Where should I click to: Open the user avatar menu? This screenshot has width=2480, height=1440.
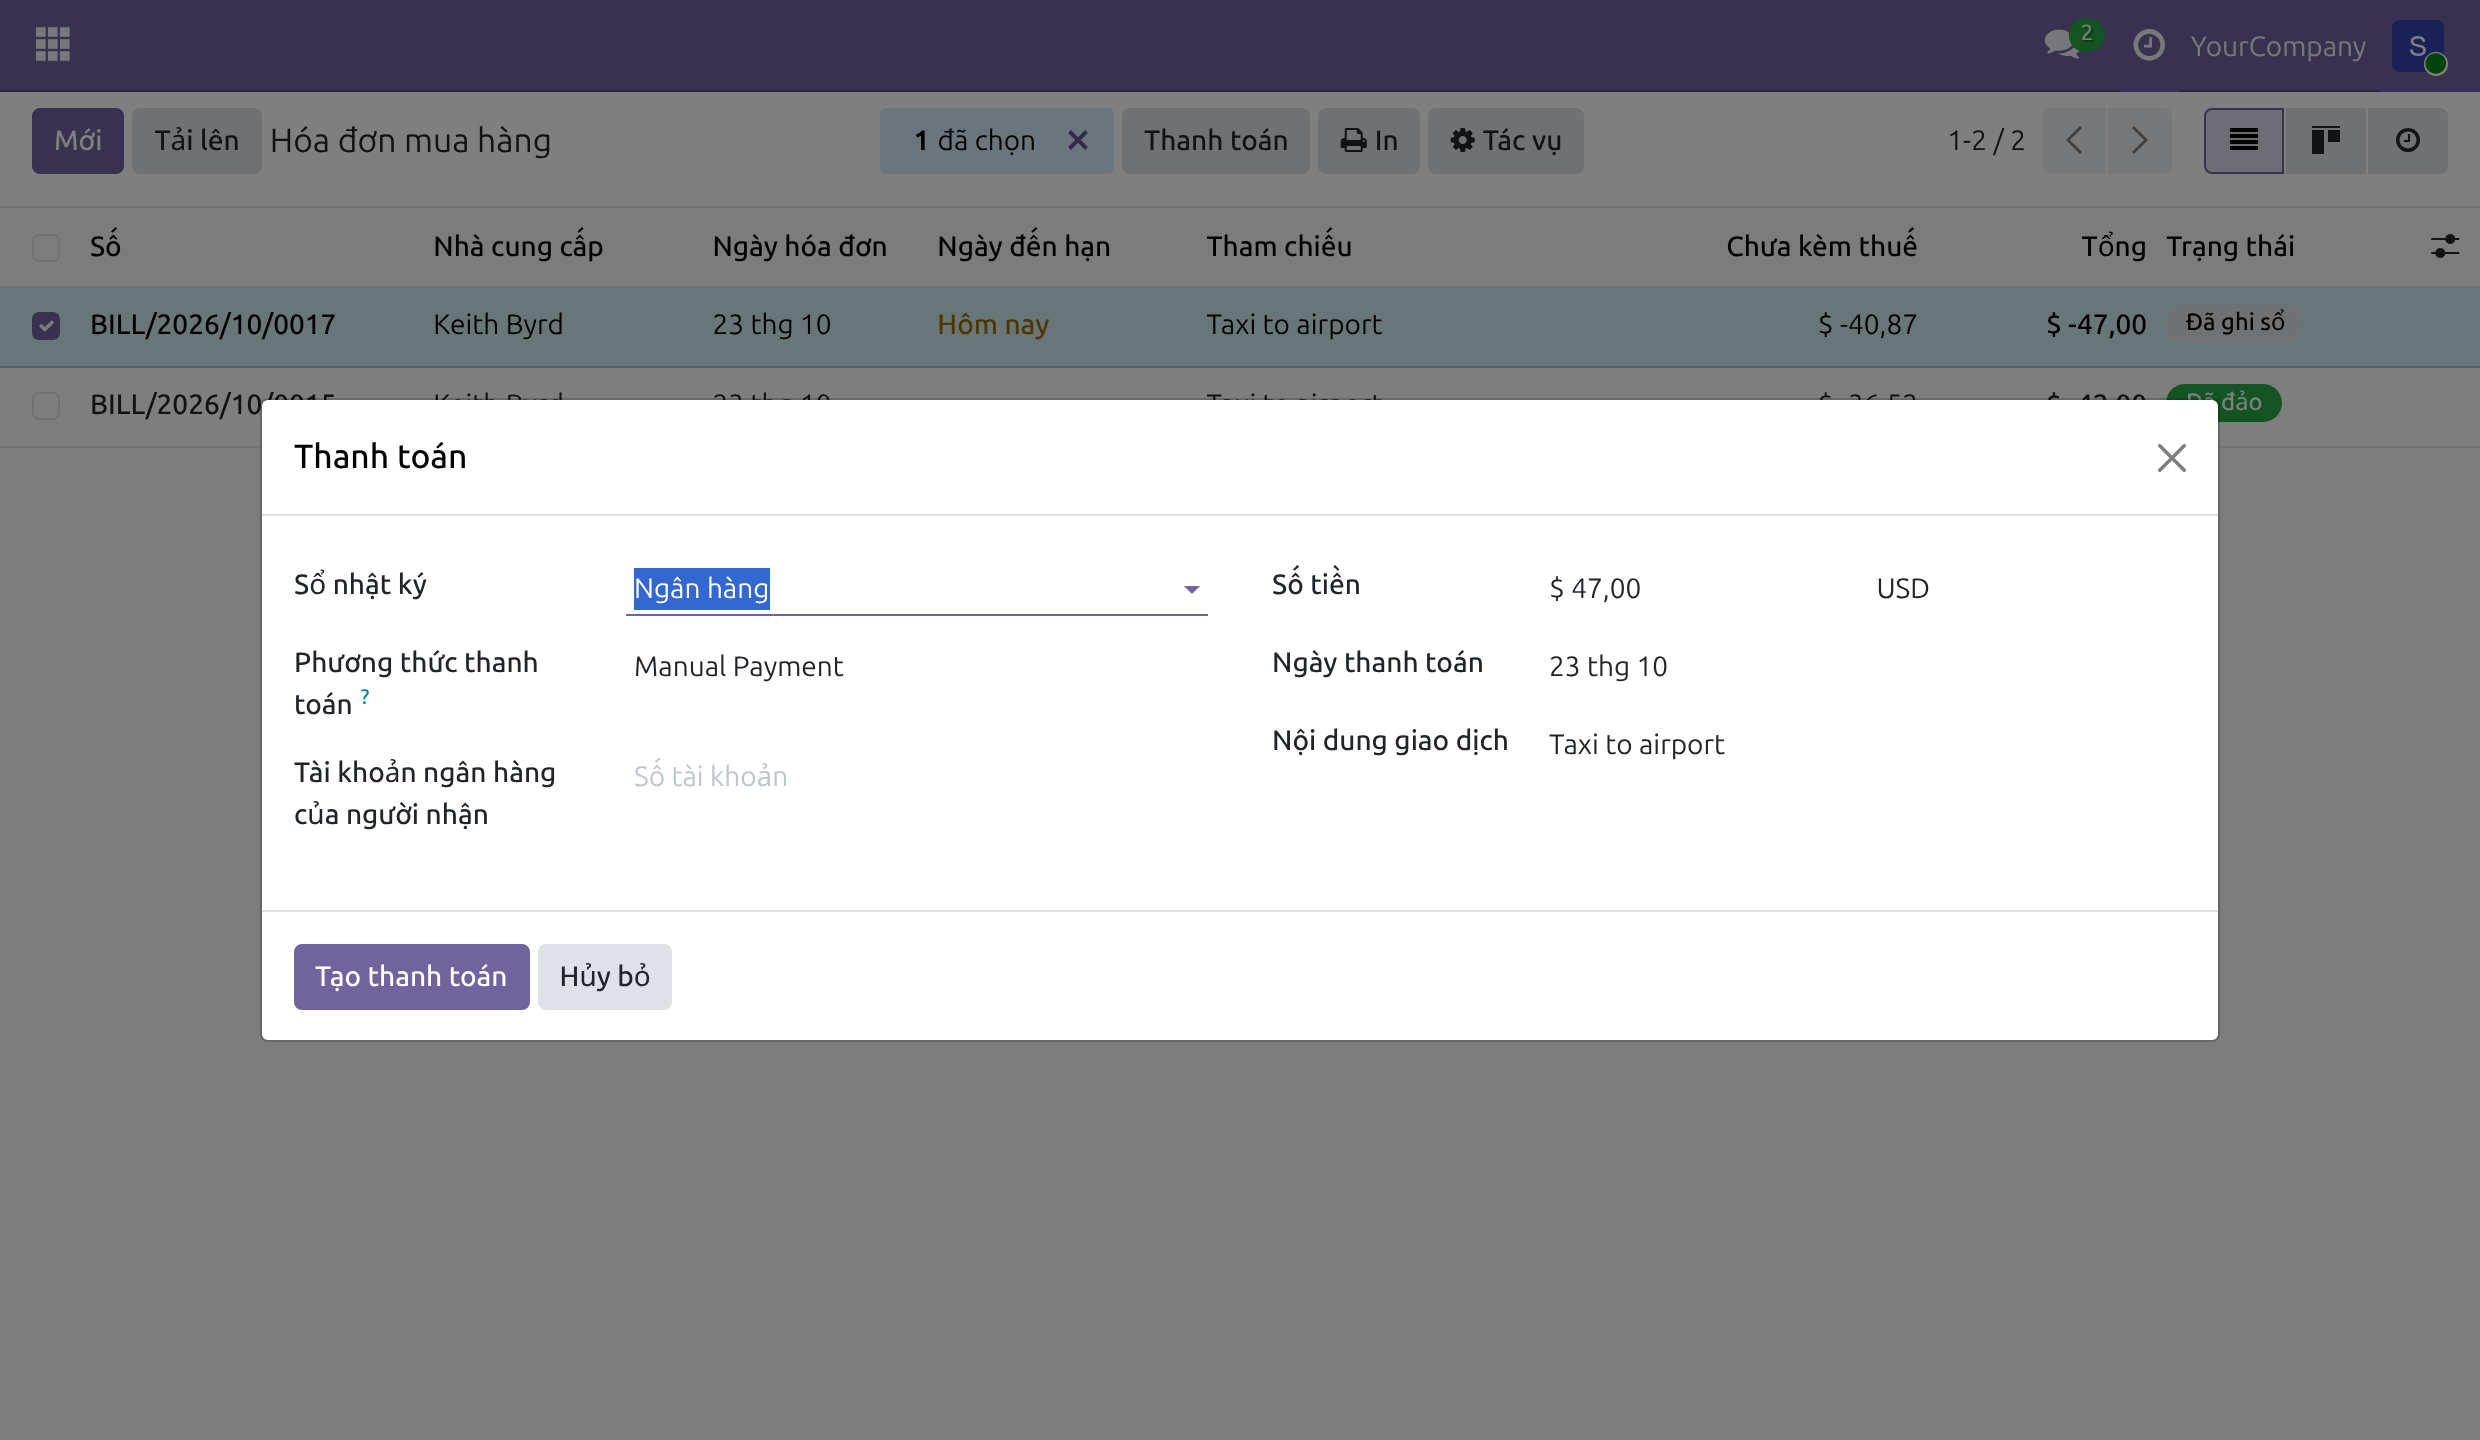(2418, 46)
